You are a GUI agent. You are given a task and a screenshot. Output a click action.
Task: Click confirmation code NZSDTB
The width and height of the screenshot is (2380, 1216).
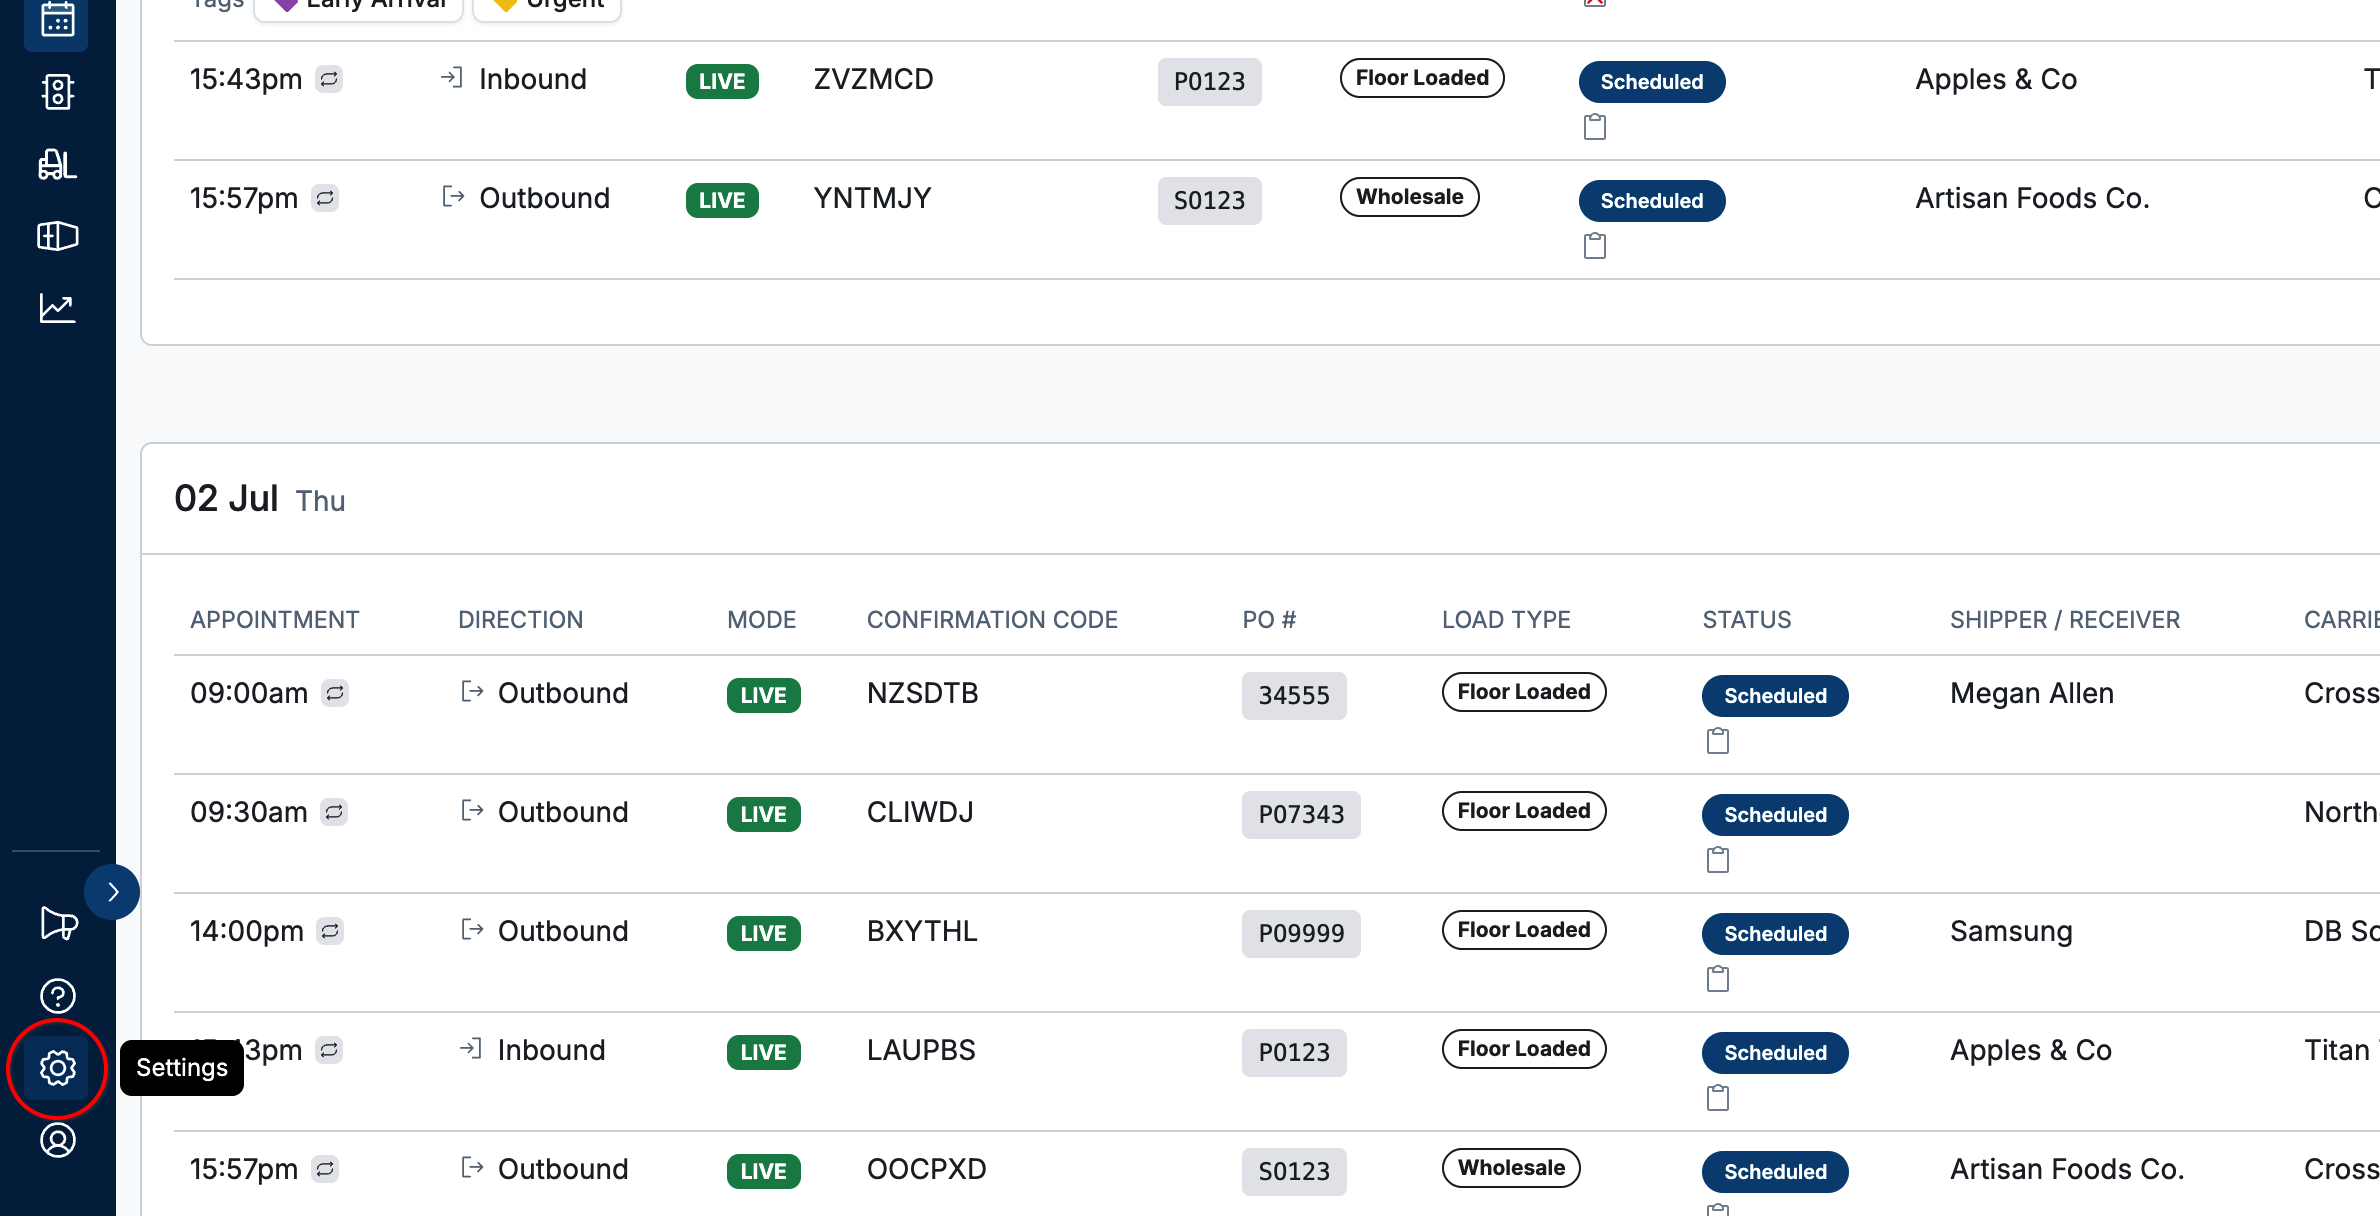pyautogui.click(x=922, y=693)
